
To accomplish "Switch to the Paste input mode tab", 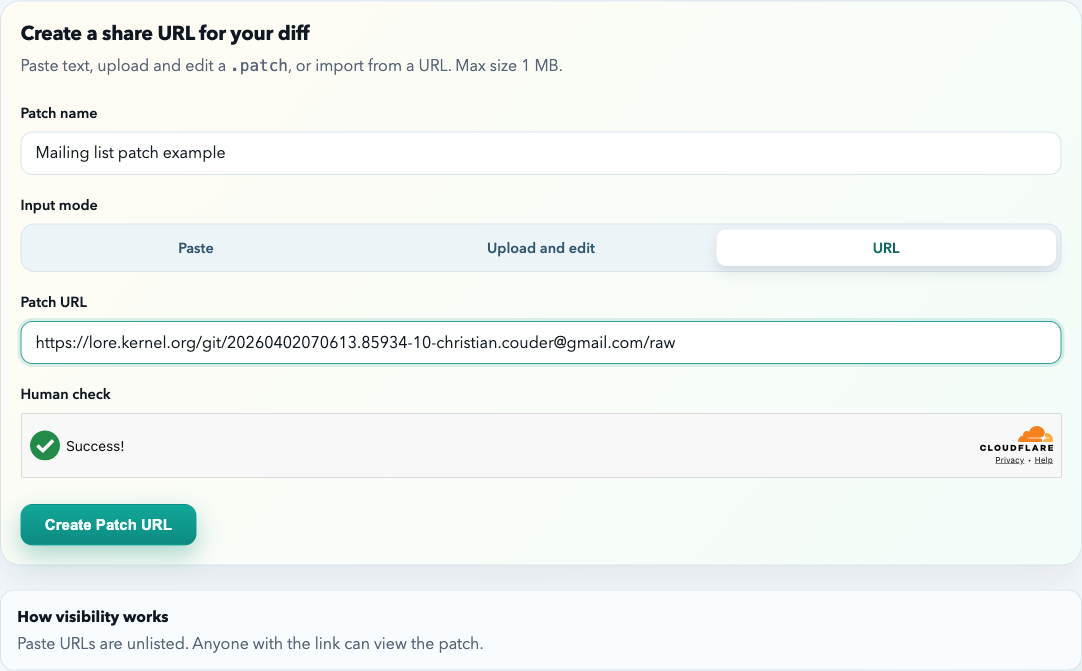I will coord(196,247).
